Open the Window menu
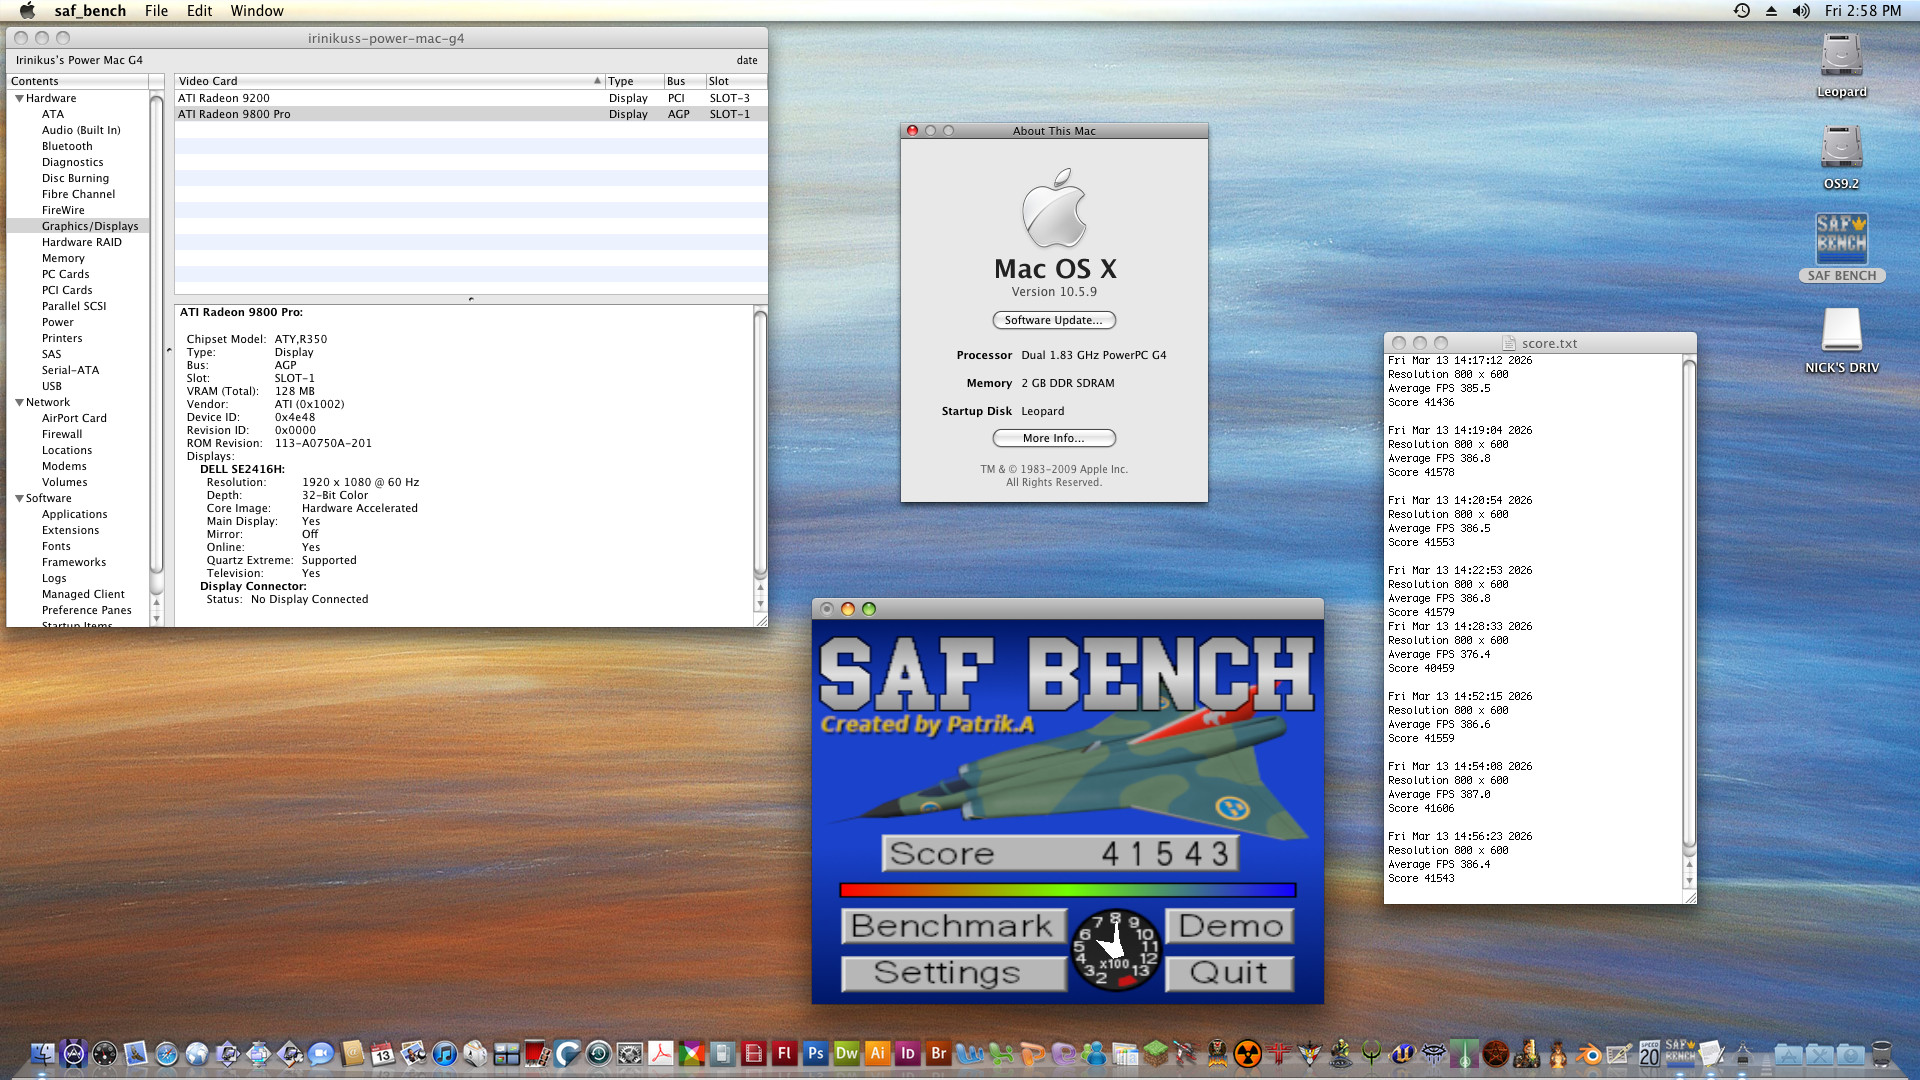Screen dimensions: 1920x1080 [257, 11]
